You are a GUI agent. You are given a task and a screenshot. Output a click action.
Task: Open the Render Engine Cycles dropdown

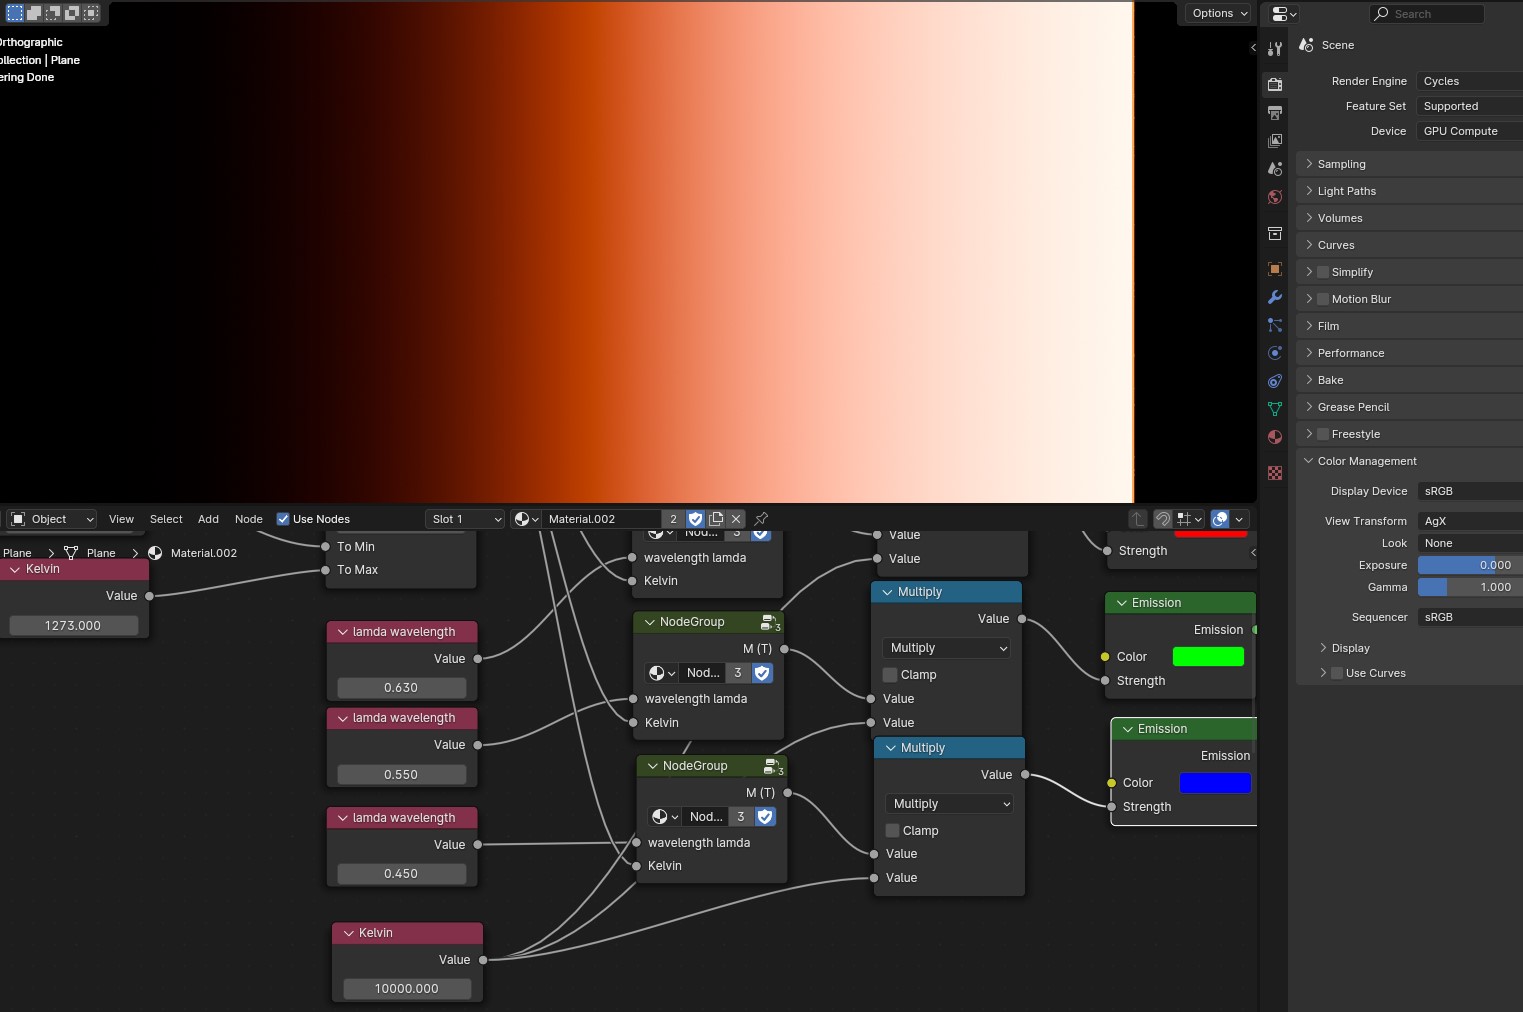[1470, 81]
